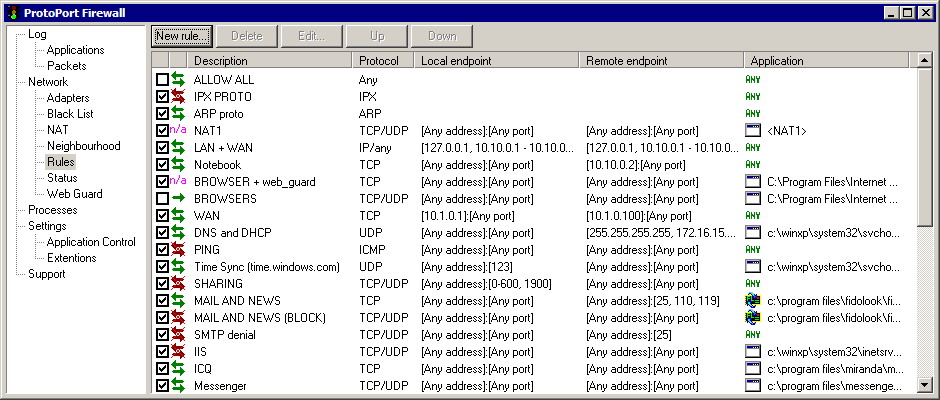Screen dimensions: 940x400
Task: Click the blocked arrows icon for IPX PROTO
Action: click(179, 96)
